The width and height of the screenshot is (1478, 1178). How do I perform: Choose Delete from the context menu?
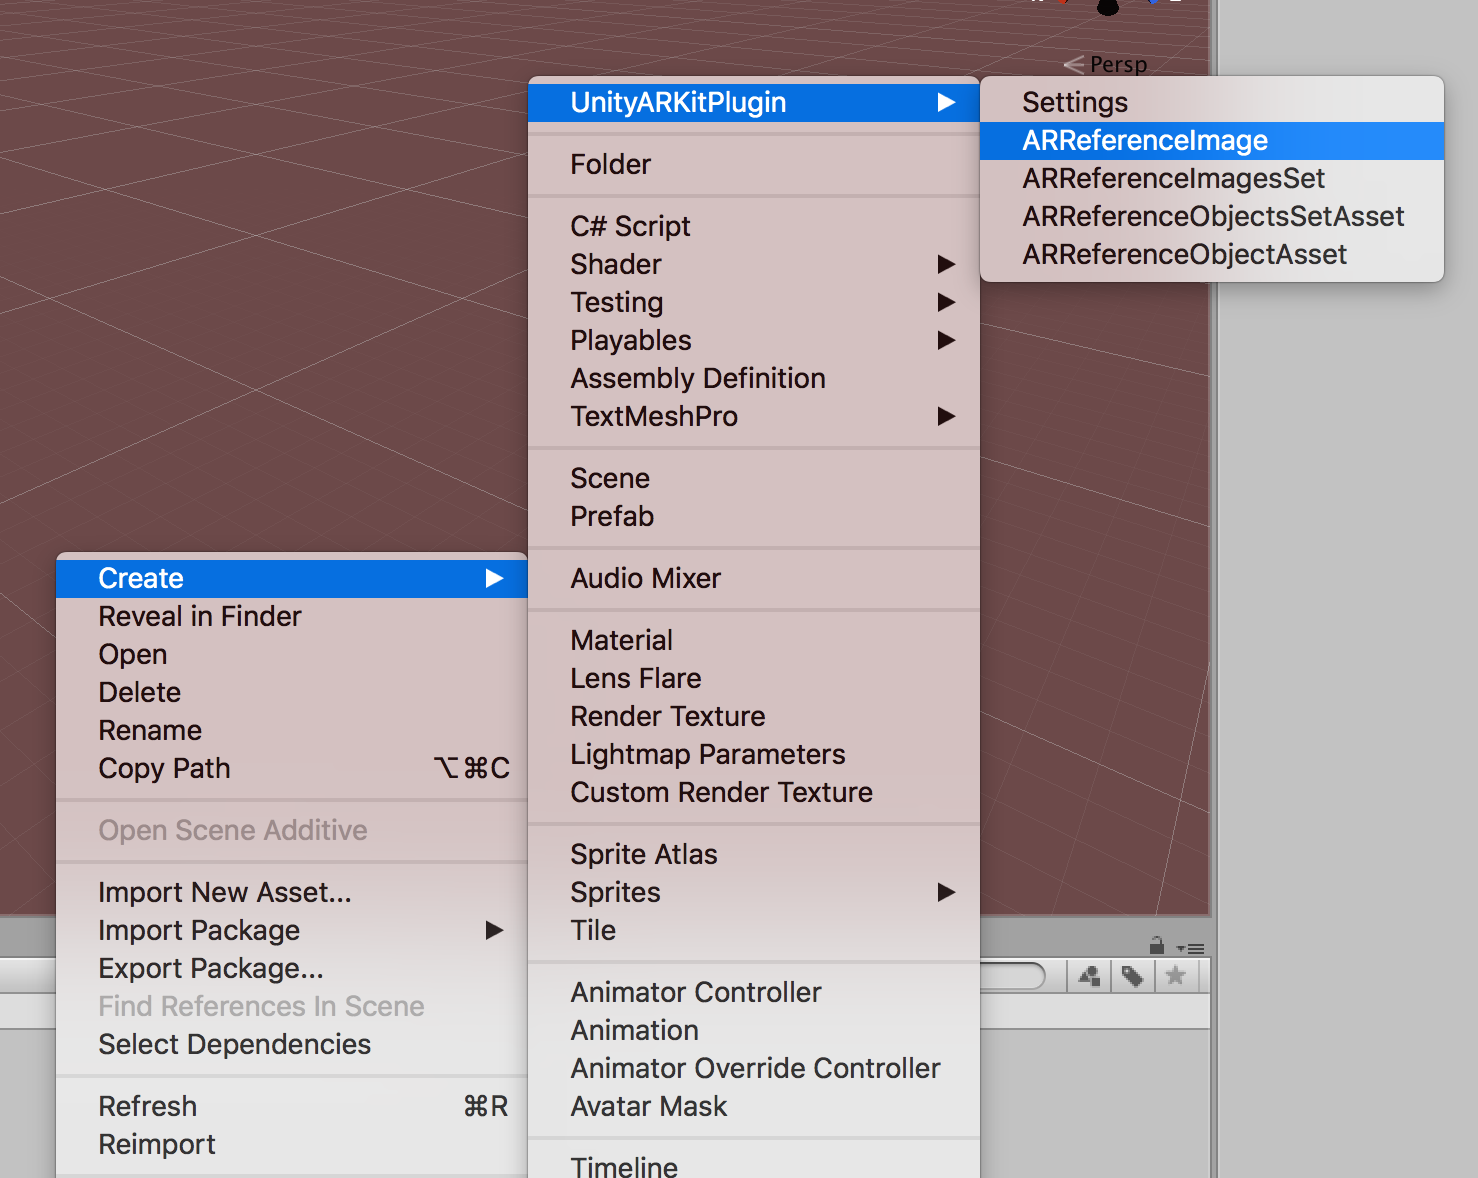click(x=291, y=692)
